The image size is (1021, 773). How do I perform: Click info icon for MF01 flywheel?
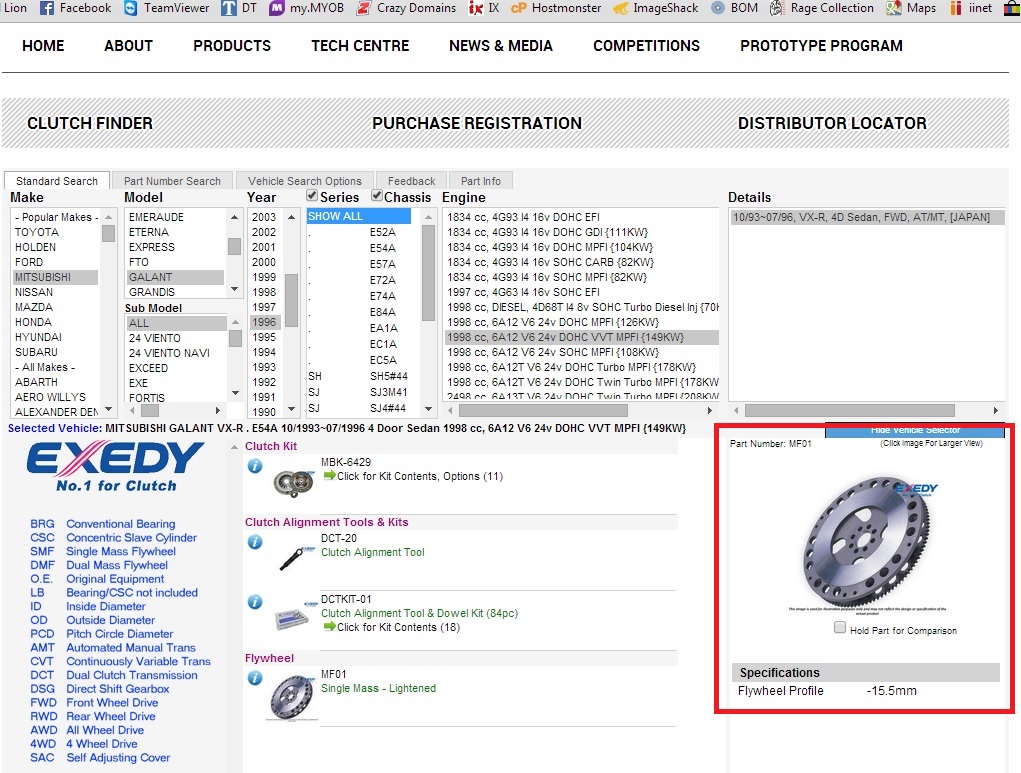click(x=255, y=678)
